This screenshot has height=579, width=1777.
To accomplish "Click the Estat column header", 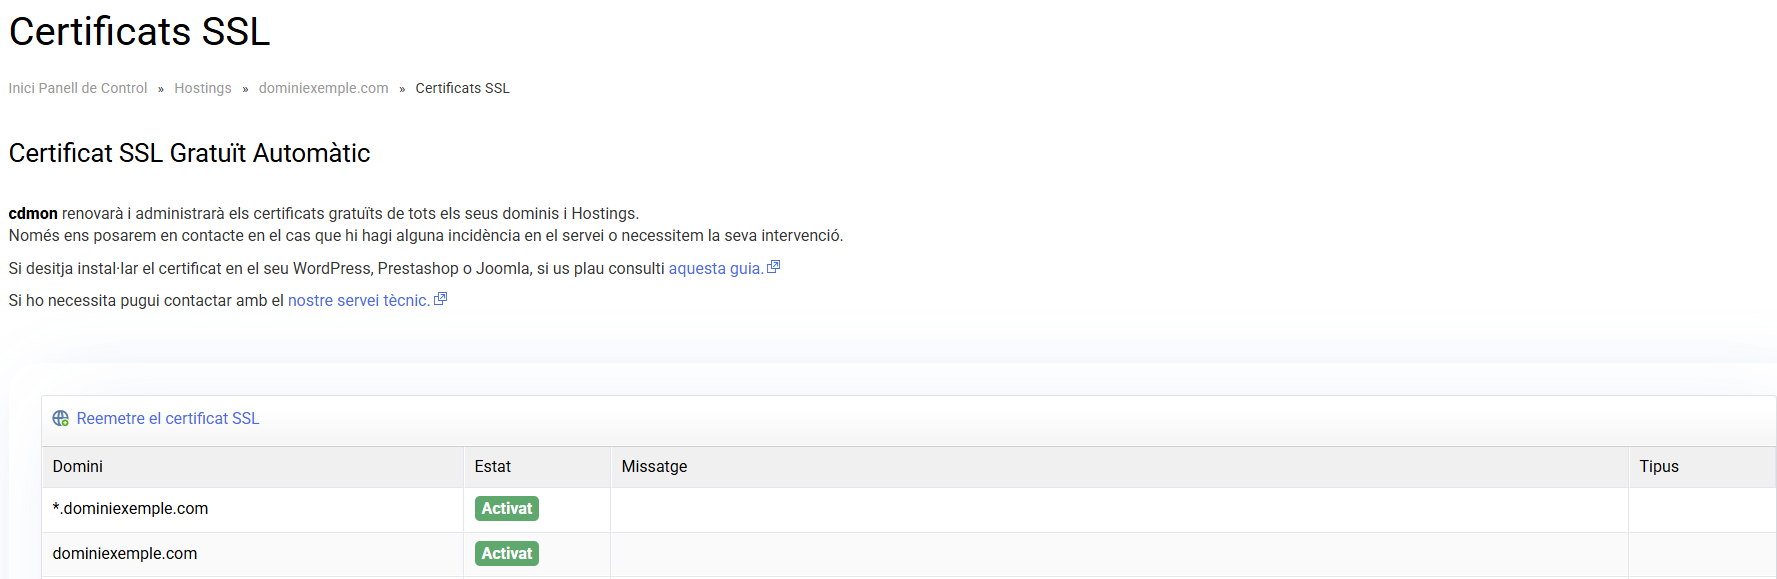I will tap(492, 467).
